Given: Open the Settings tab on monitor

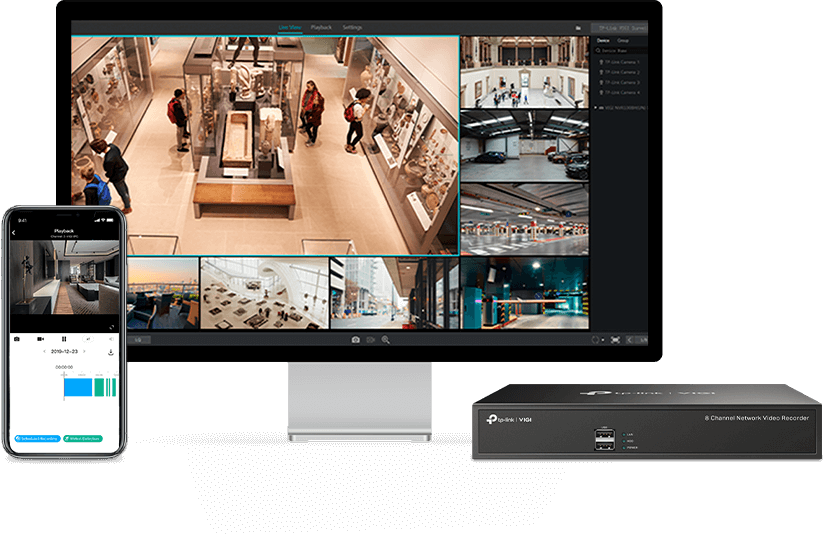Looking at the screenshot, I should click(352, 27).
